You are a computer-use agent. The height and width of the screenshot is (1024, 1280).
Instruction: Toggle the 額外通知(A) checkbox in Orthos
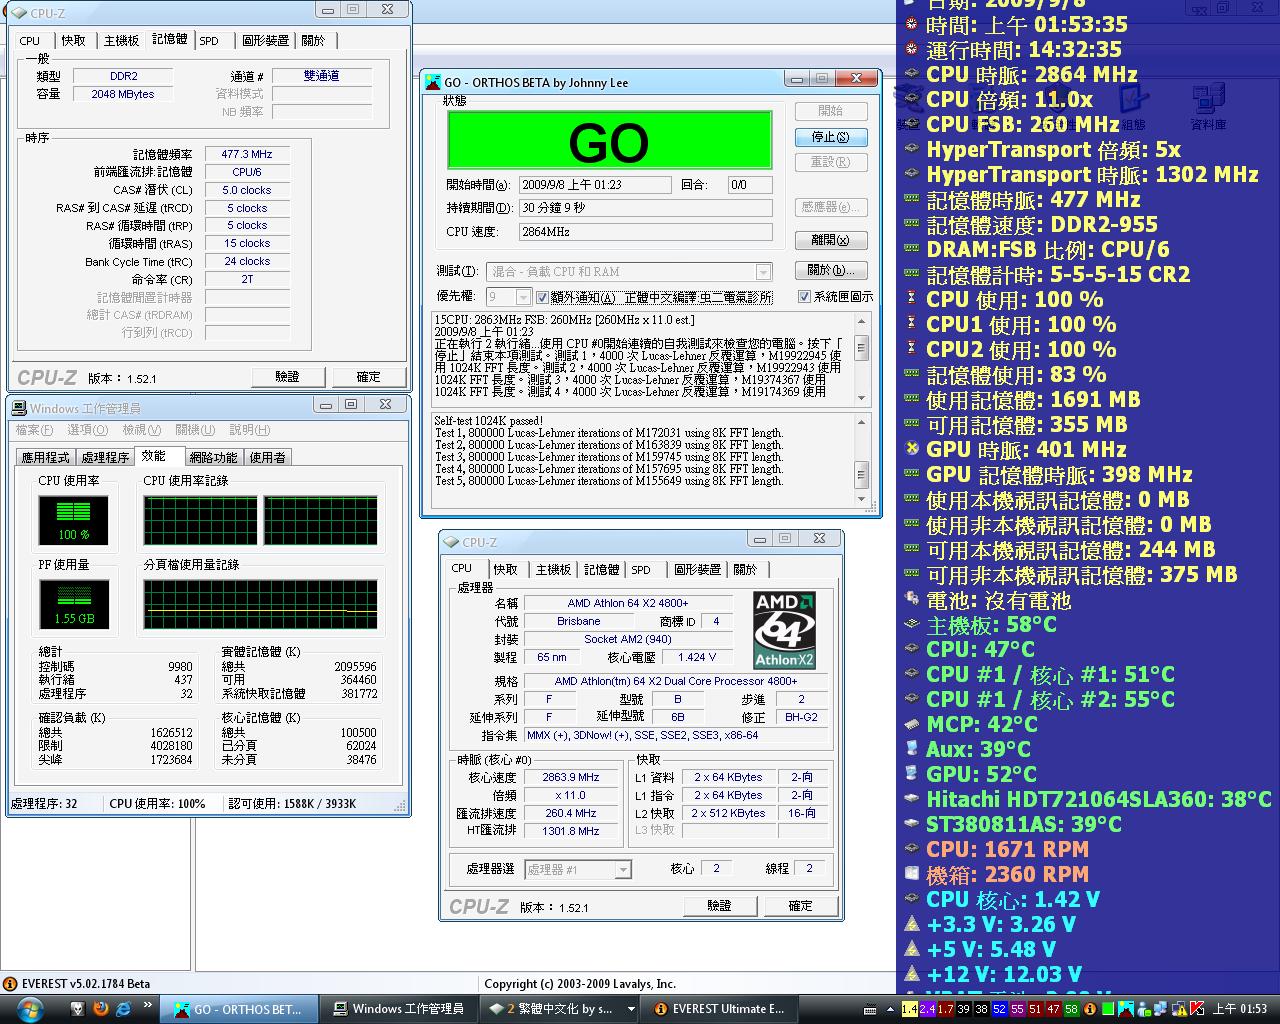(543, 297)
